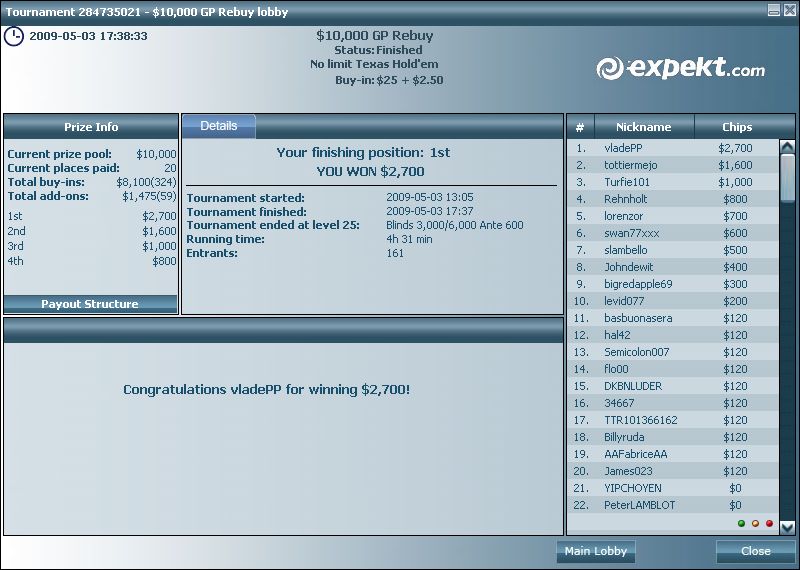Click the orange status dot
This screenshot has width=800, height=570.
[x=756, y=524]
